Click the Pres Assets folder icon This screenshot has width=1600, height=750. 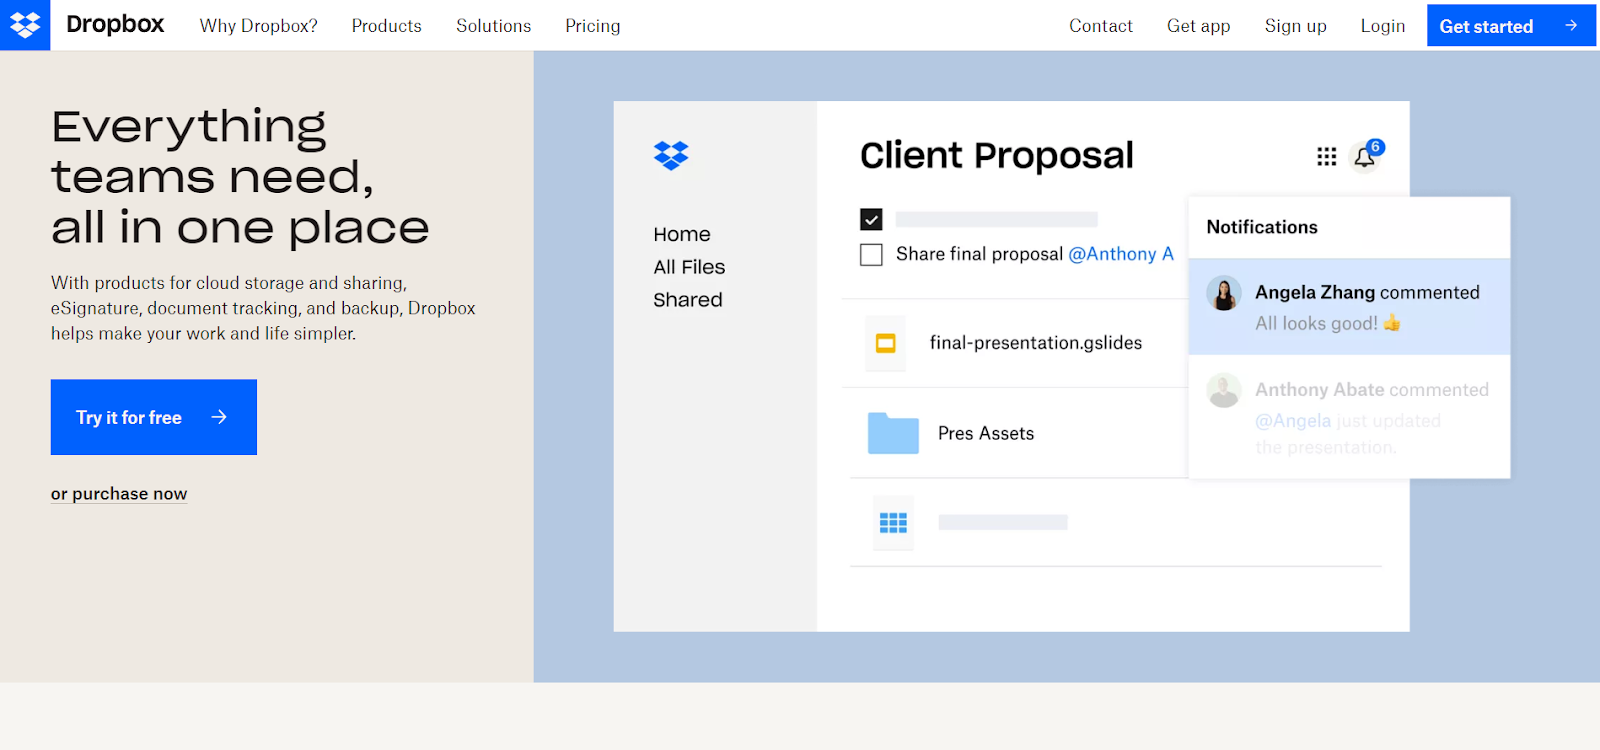pyautogui.click(x=893, y=433)
